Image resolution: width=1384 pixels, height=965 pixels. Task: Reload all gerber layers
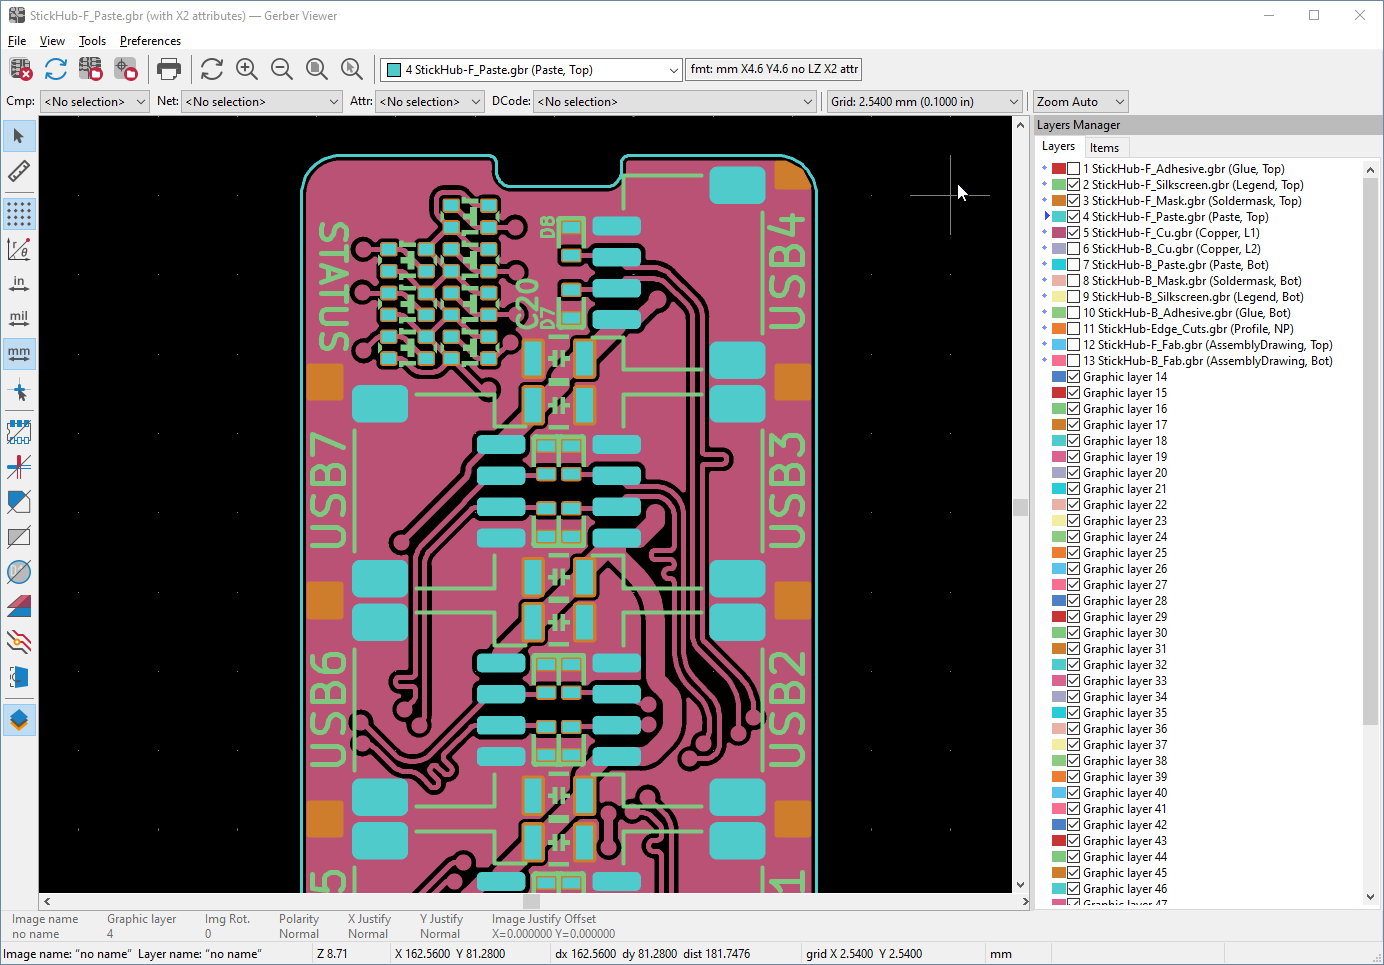click(55, 68)
